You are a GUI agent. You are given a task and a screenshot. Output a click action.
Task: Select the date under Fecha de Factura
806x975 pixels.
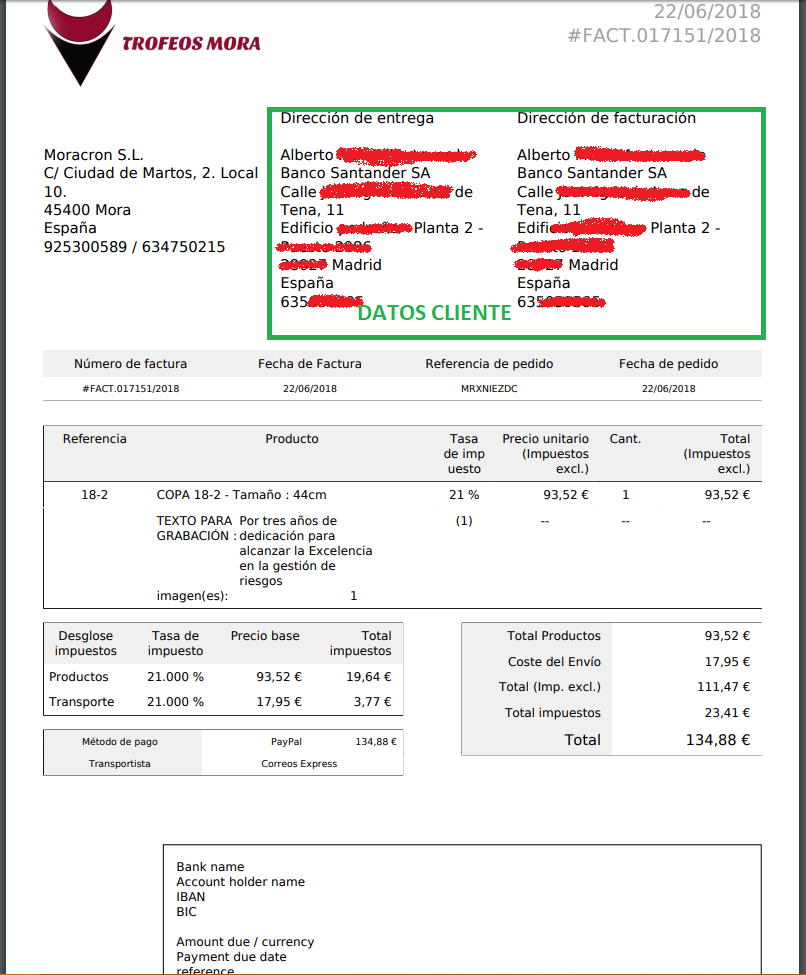coord(310,389)
